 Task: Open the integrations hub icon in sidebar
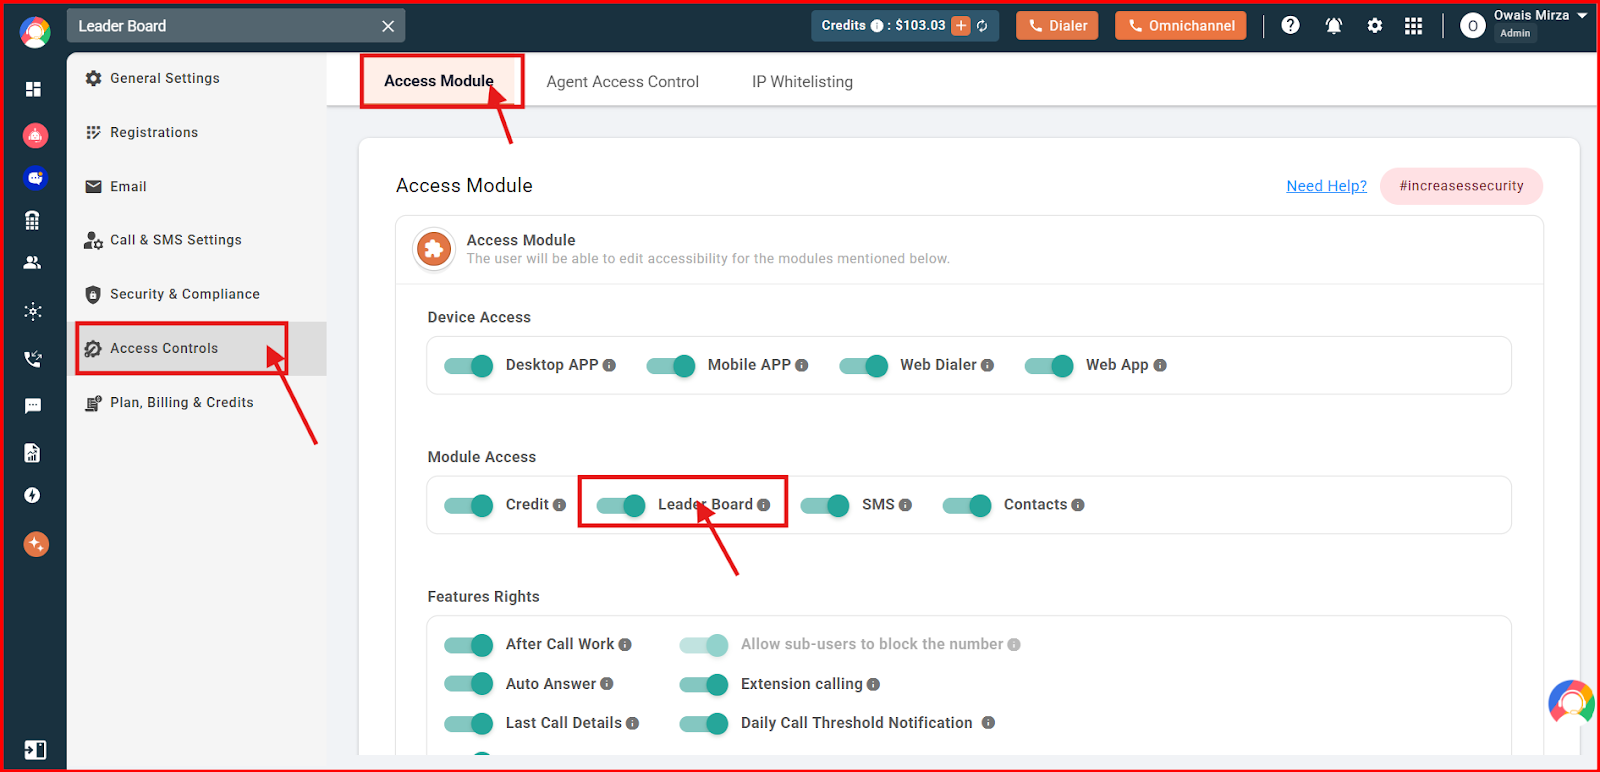click(33, 311)
